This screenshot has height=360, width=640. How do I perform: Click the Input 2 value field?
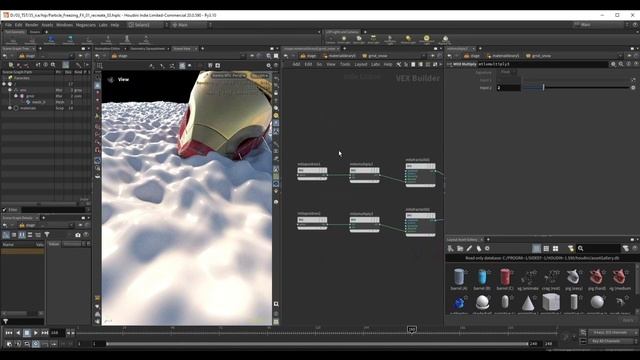tap(508, 87)
